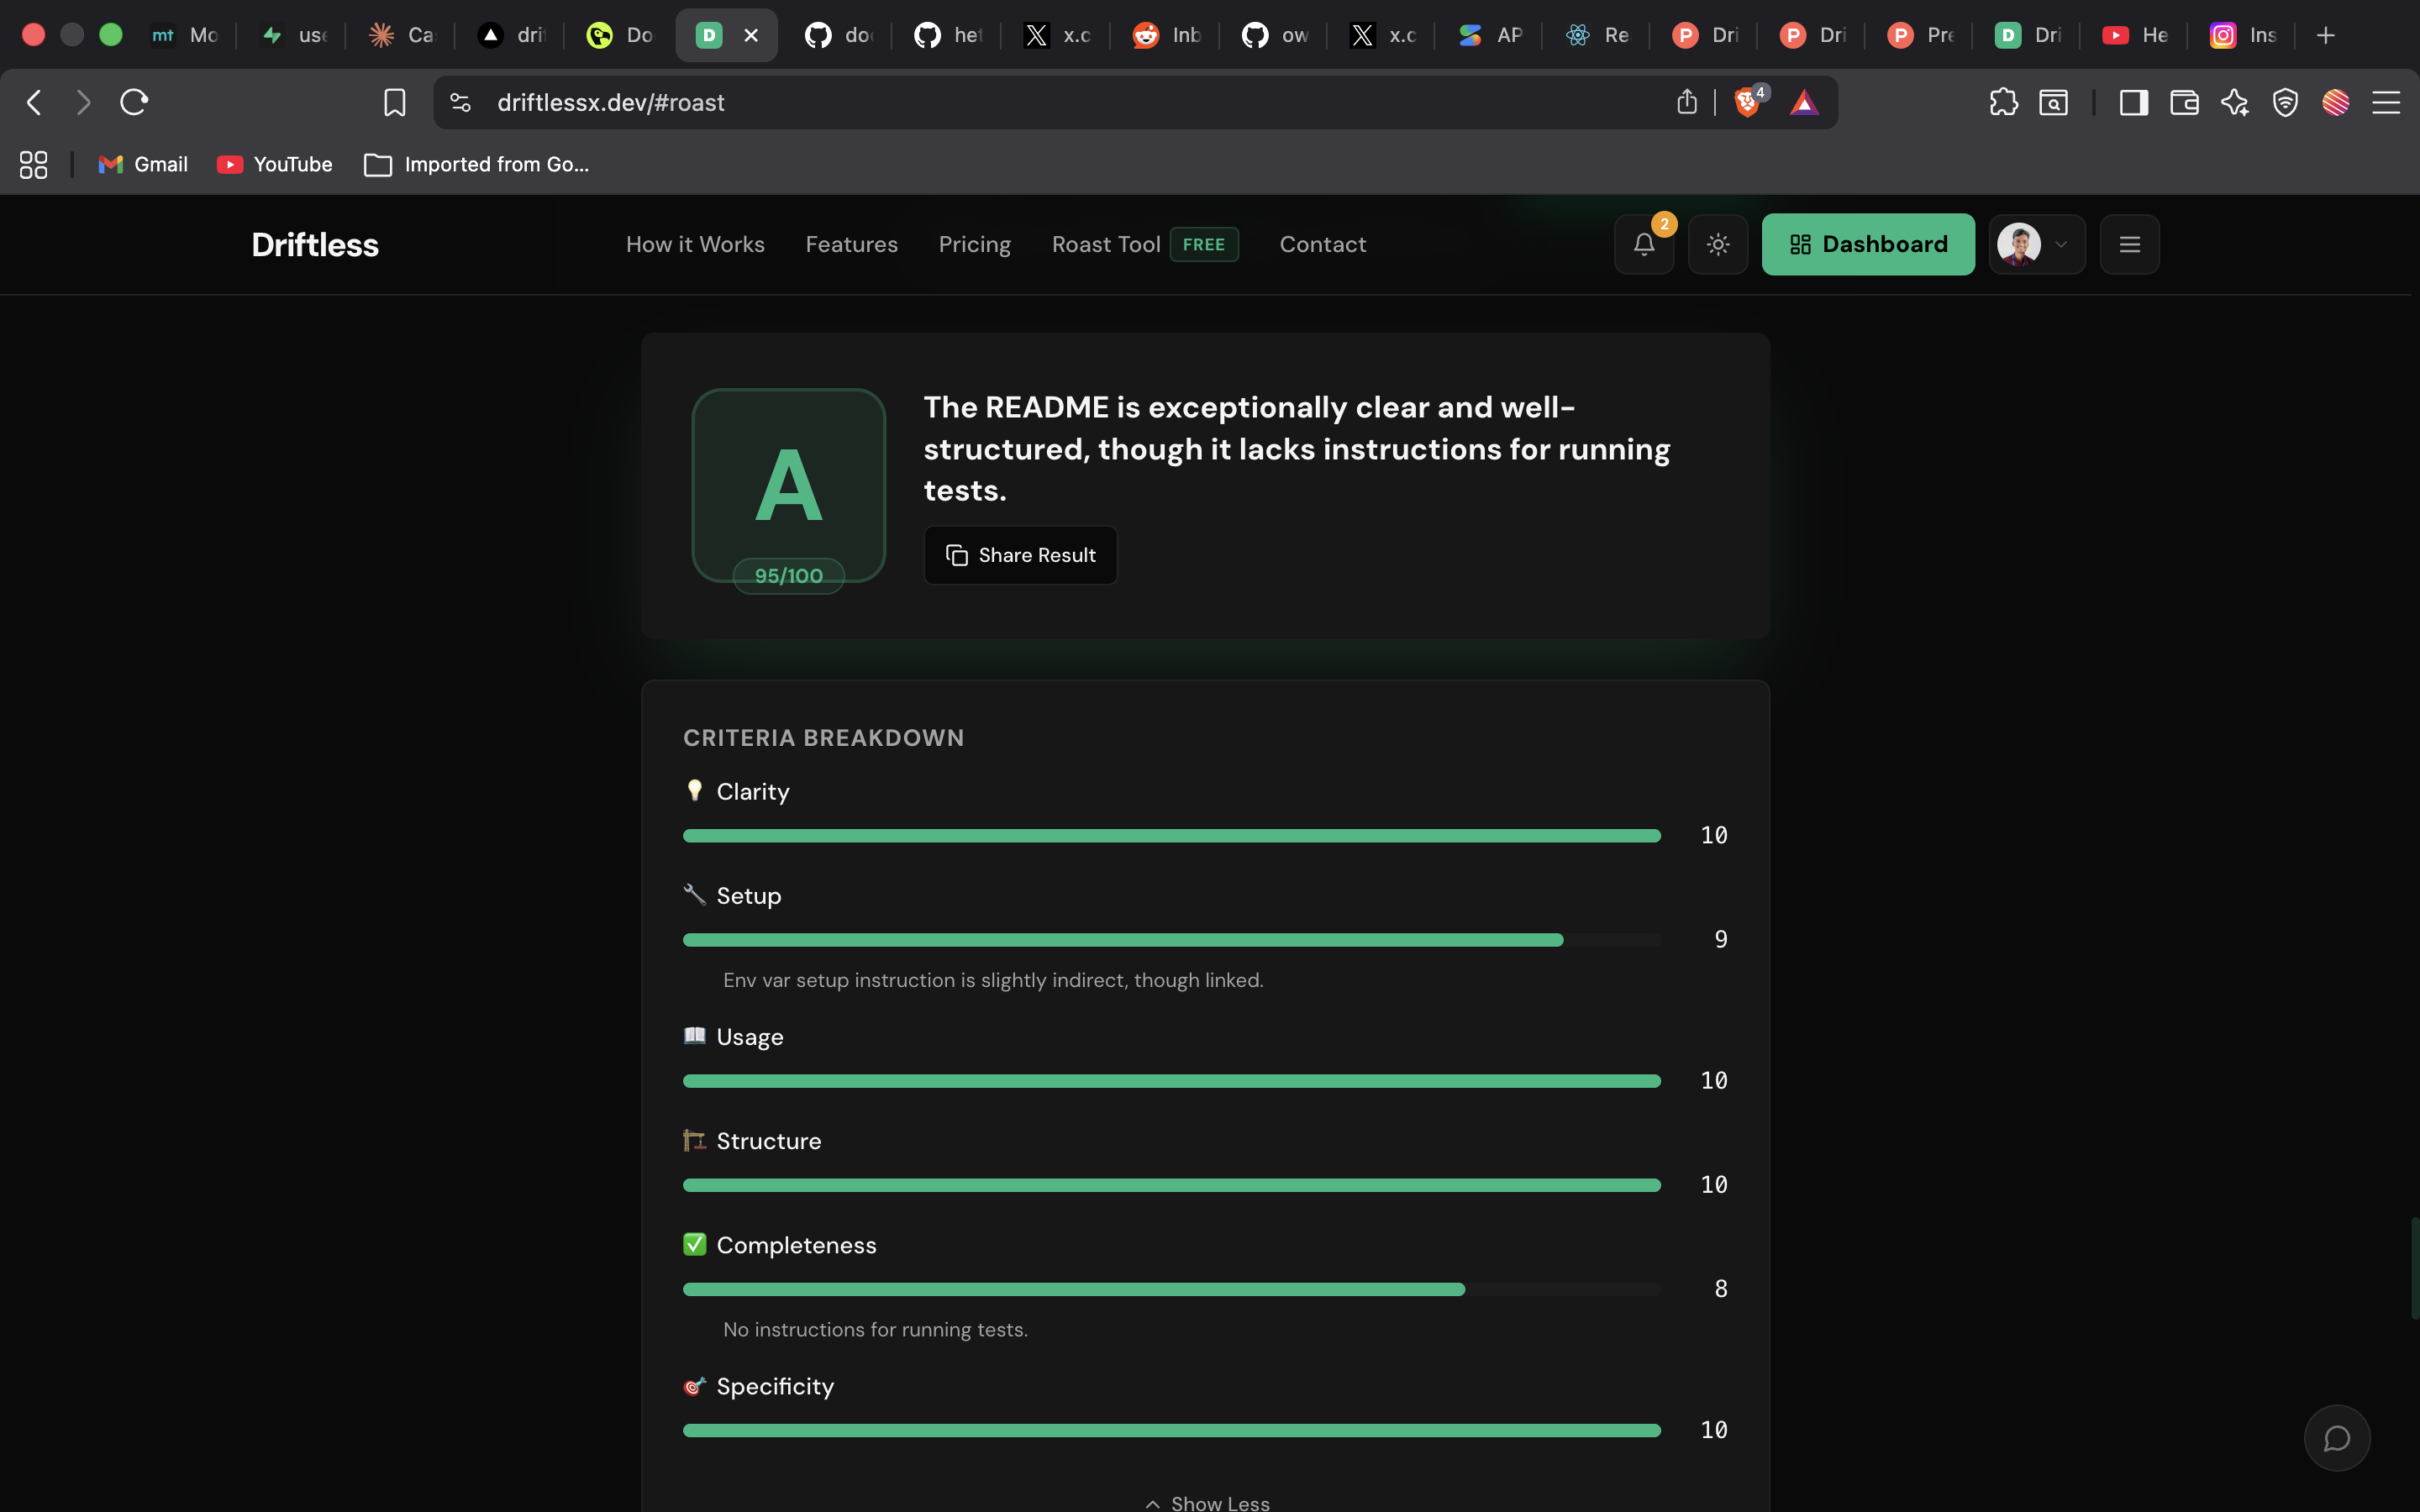The width and height of the screenshot is (2420, 1512).
Task: Open the browser profile avatar icon
Action: pyautogui.click(x=2336, y=102)
